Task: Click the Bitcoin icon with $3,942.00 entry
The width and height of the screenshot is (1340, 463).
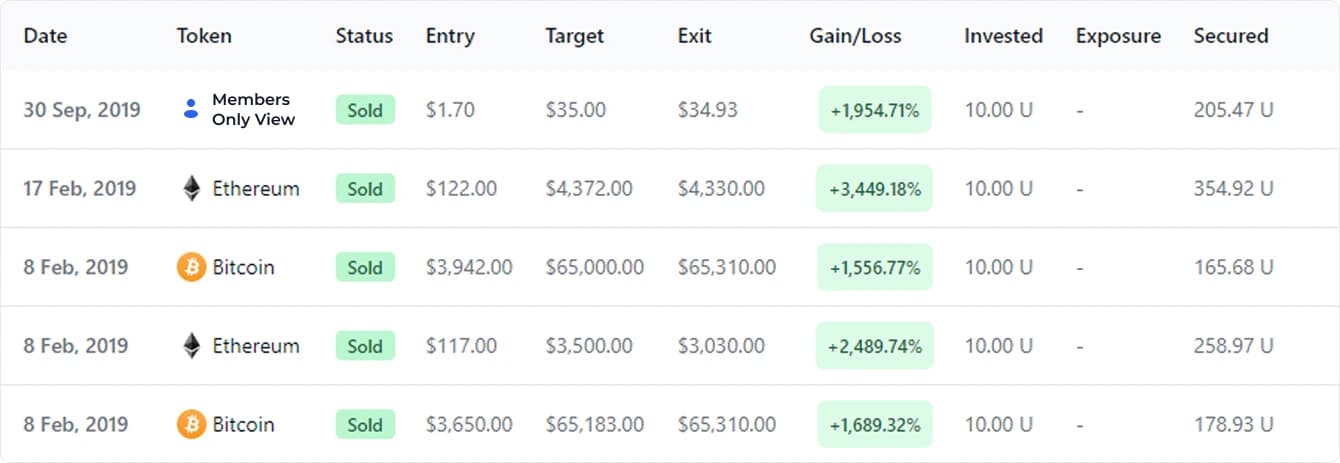Action: (x=191, y=267)
